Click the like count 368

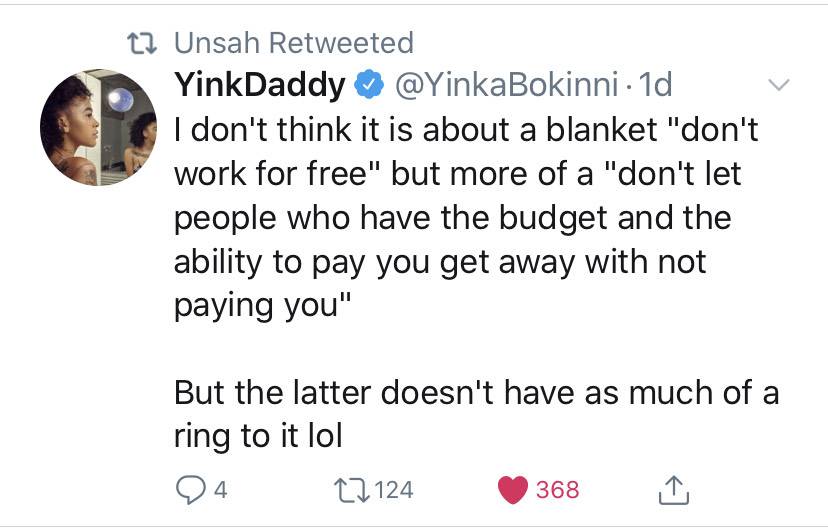click(x=558, y=490)
